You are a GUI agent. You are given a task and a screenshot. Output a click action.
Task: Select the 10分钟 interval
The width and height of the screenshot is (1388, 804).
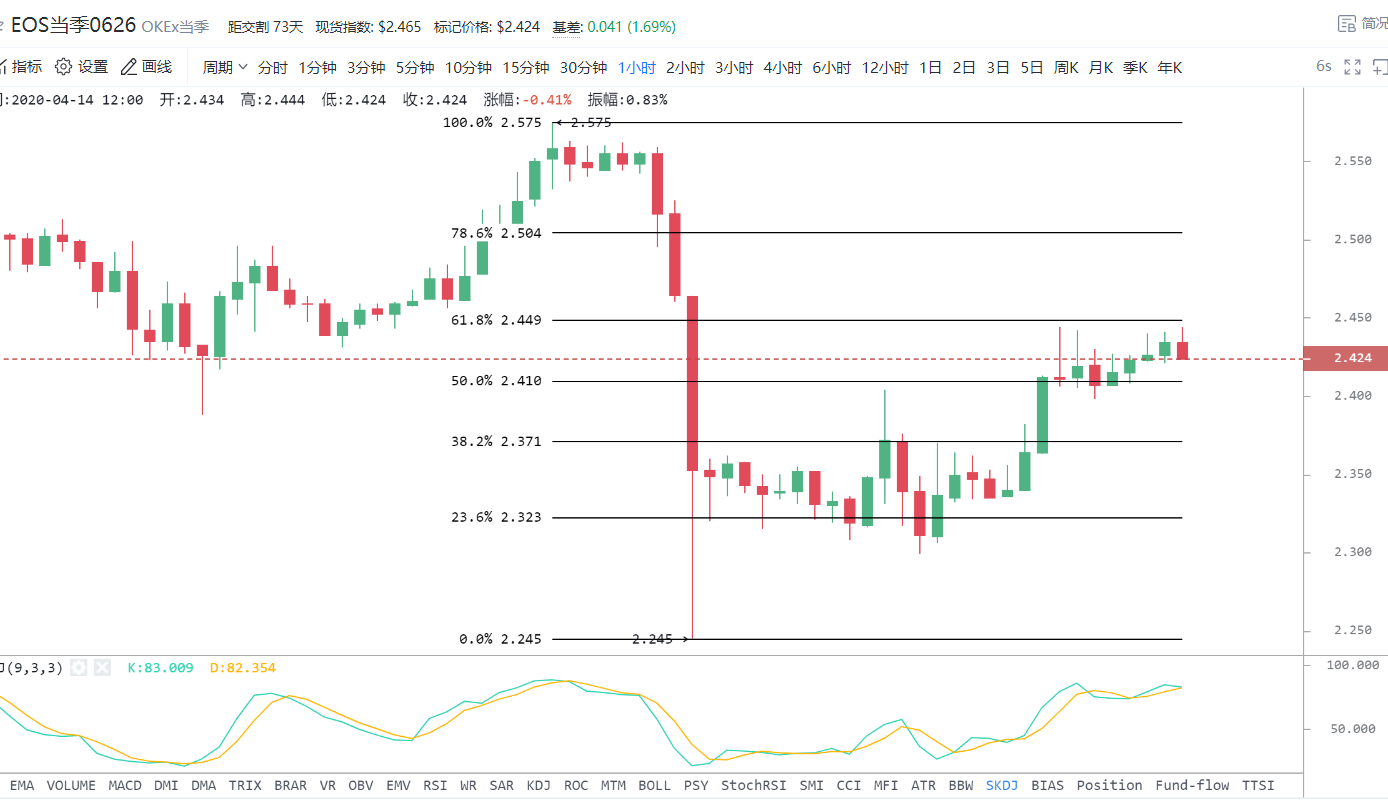[468, 68]
